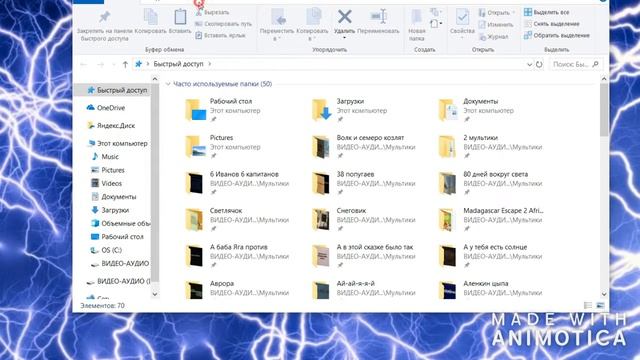Image resolution: width=640 pixels, height=360 pixels.
Task: Click the Удалить X icon
Action: coord(344,17)
